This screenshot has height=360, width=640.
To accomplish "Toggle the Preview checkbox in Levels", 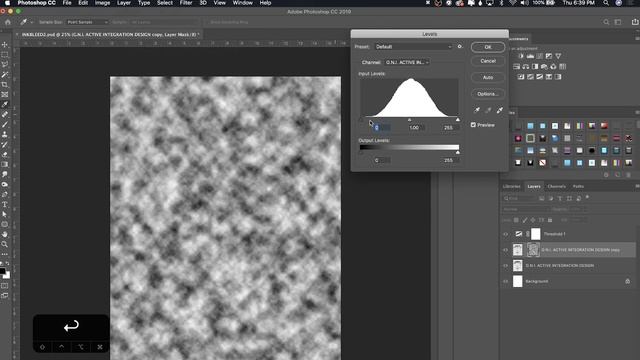I will click(473, 125).
